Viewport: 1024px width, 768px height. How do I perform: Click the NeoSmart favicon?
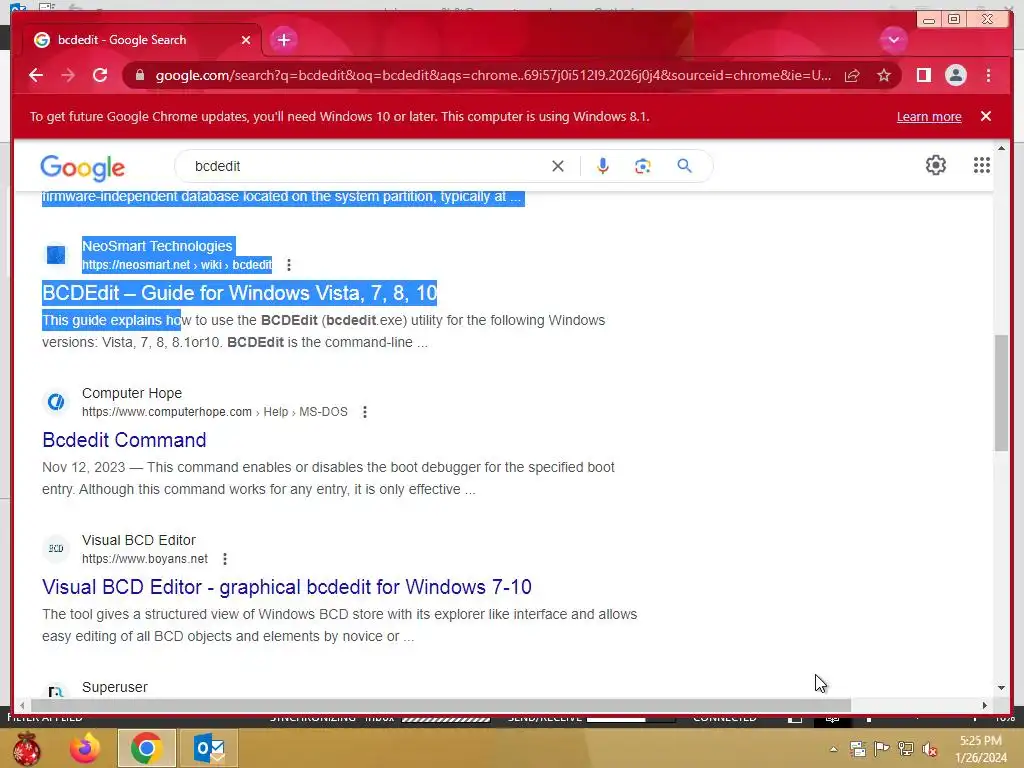tap(56, 255)
